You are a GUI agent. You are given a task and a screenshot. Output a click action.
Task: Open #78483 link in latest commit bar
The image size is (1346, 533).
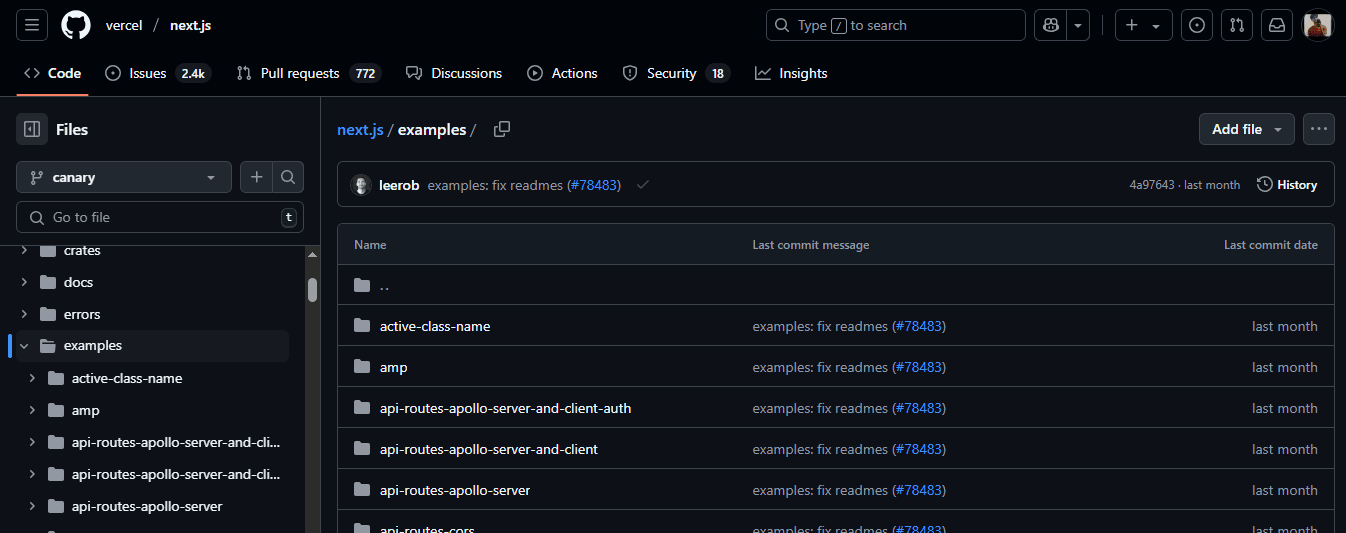pyautogui.click(x=594, y=185)
